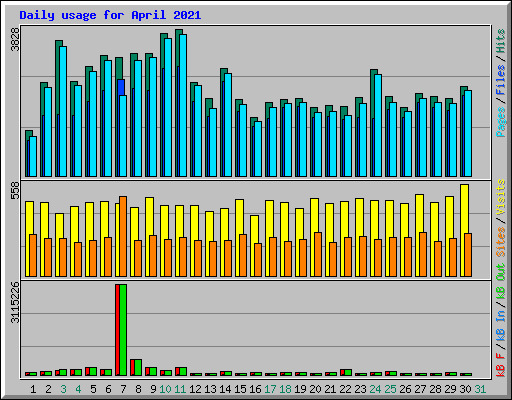Click the 'kB Out' legend label
Screen dimensions: 512x400
tap(501, 282)
